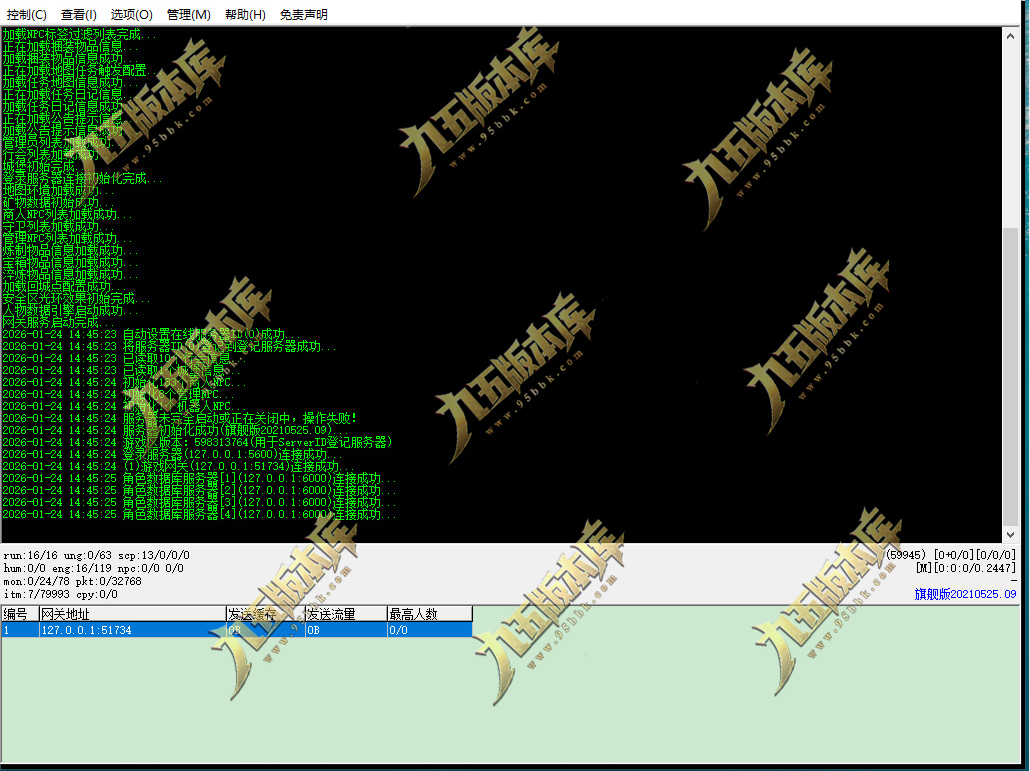Click log line 登录服务器连接初始化完成

pos(81,178)
